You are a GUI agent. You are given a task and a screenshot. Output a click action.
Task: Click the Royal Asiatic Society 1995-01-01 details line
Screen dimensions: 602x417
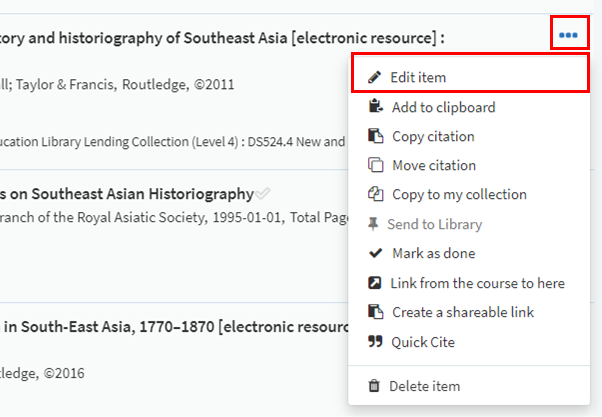[170, 216]
